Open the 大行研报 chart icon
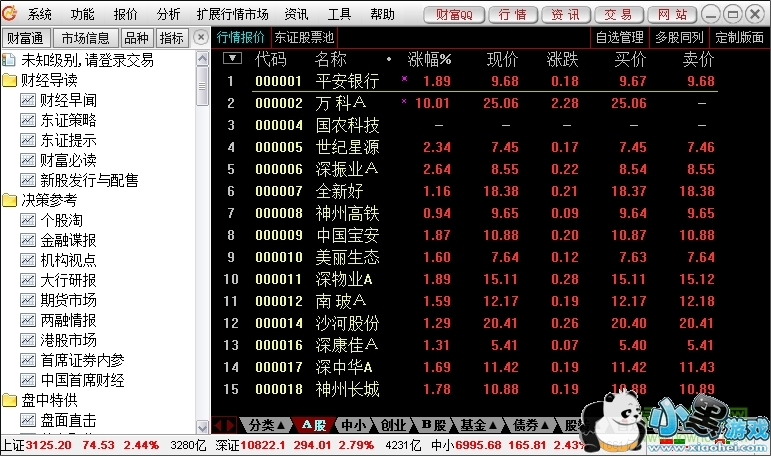771x456 pixels. coord(28,280)
